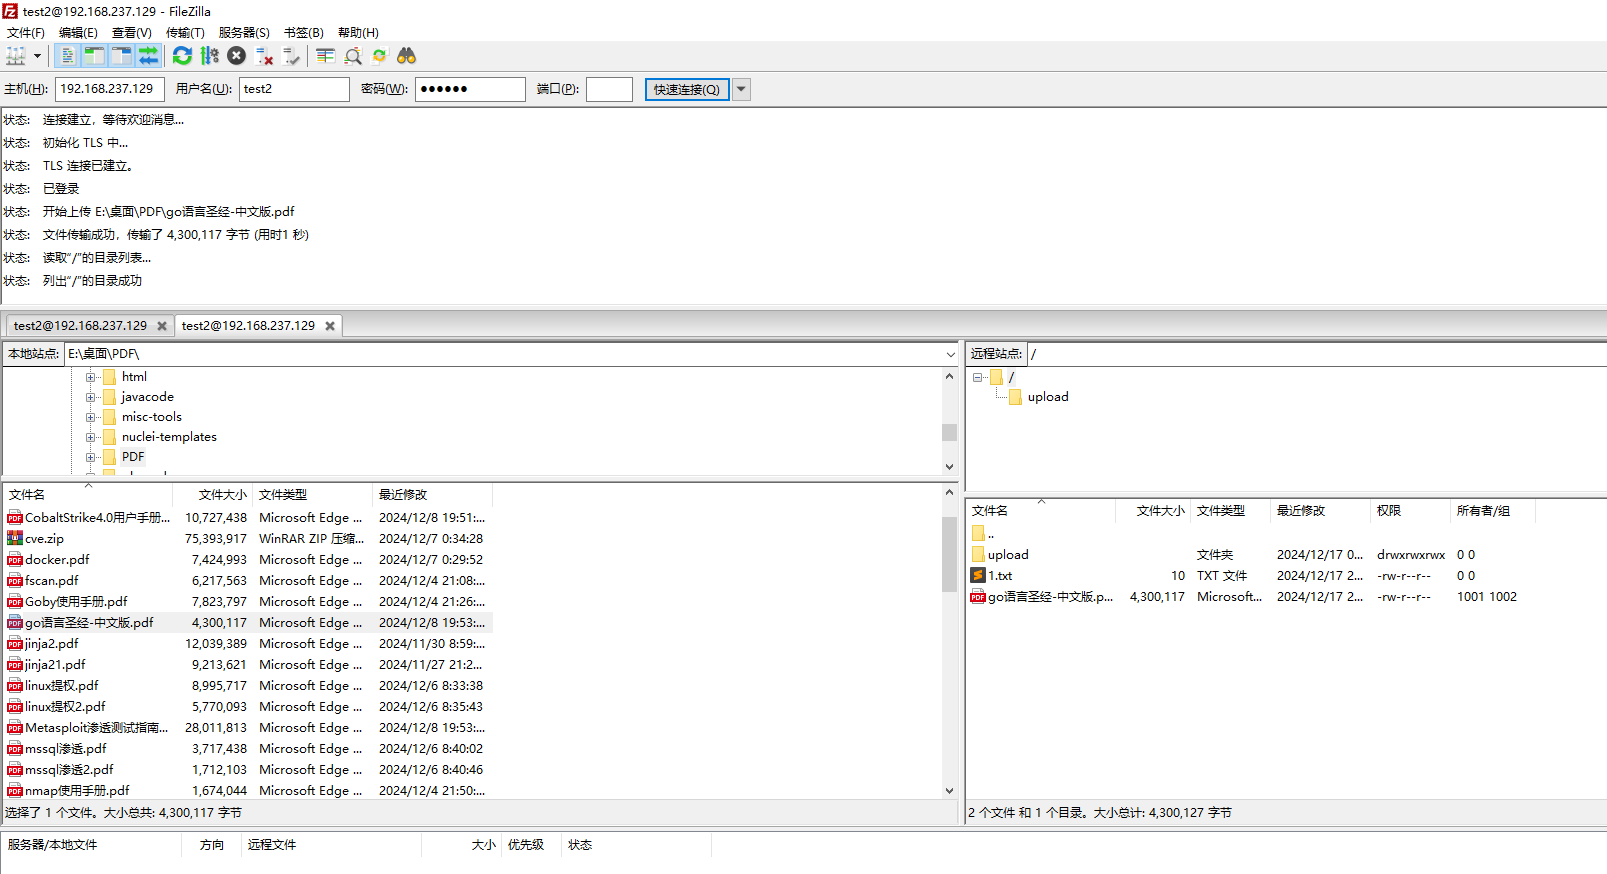1607x874 pixels.
Task: Select jinja2.pdf file icon
Action: (15, 643)
